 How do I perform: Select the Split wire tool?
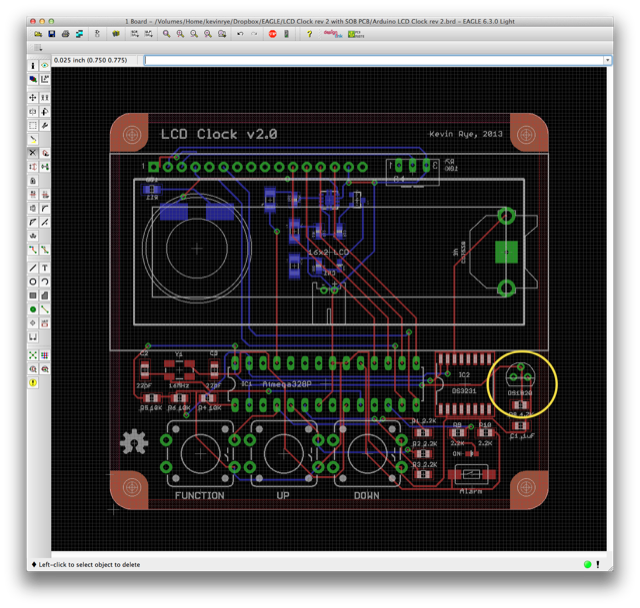(33, 222)
